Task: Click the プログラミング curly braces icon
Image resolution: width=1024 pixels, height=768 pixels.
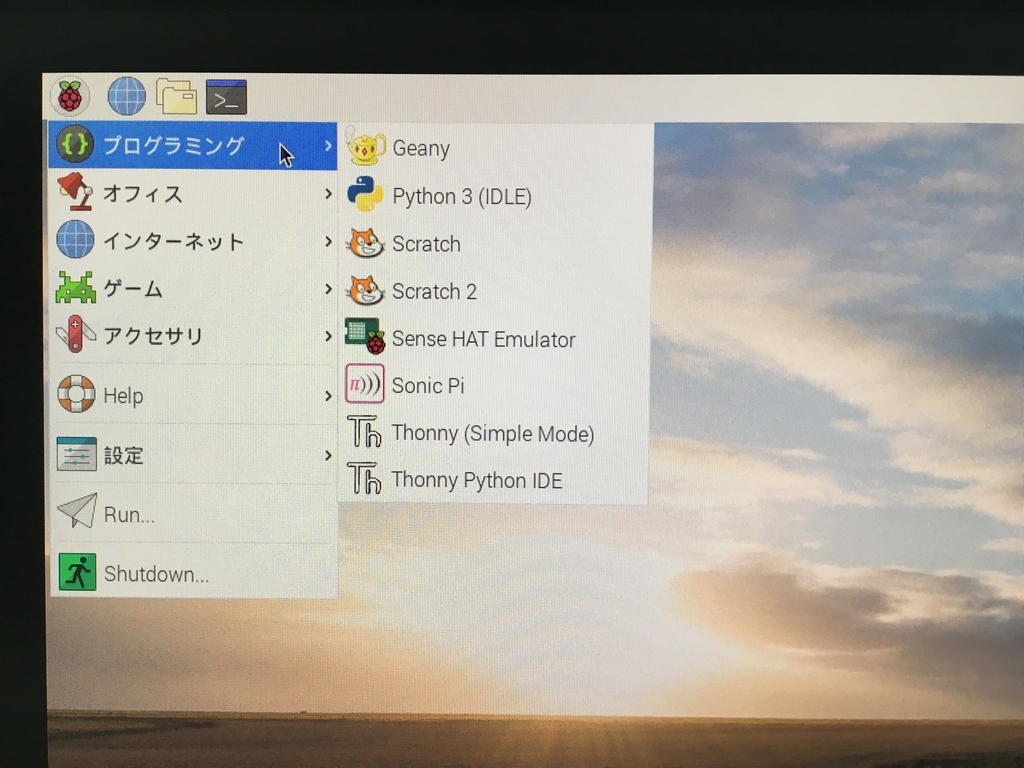Action: click(74, 144)
